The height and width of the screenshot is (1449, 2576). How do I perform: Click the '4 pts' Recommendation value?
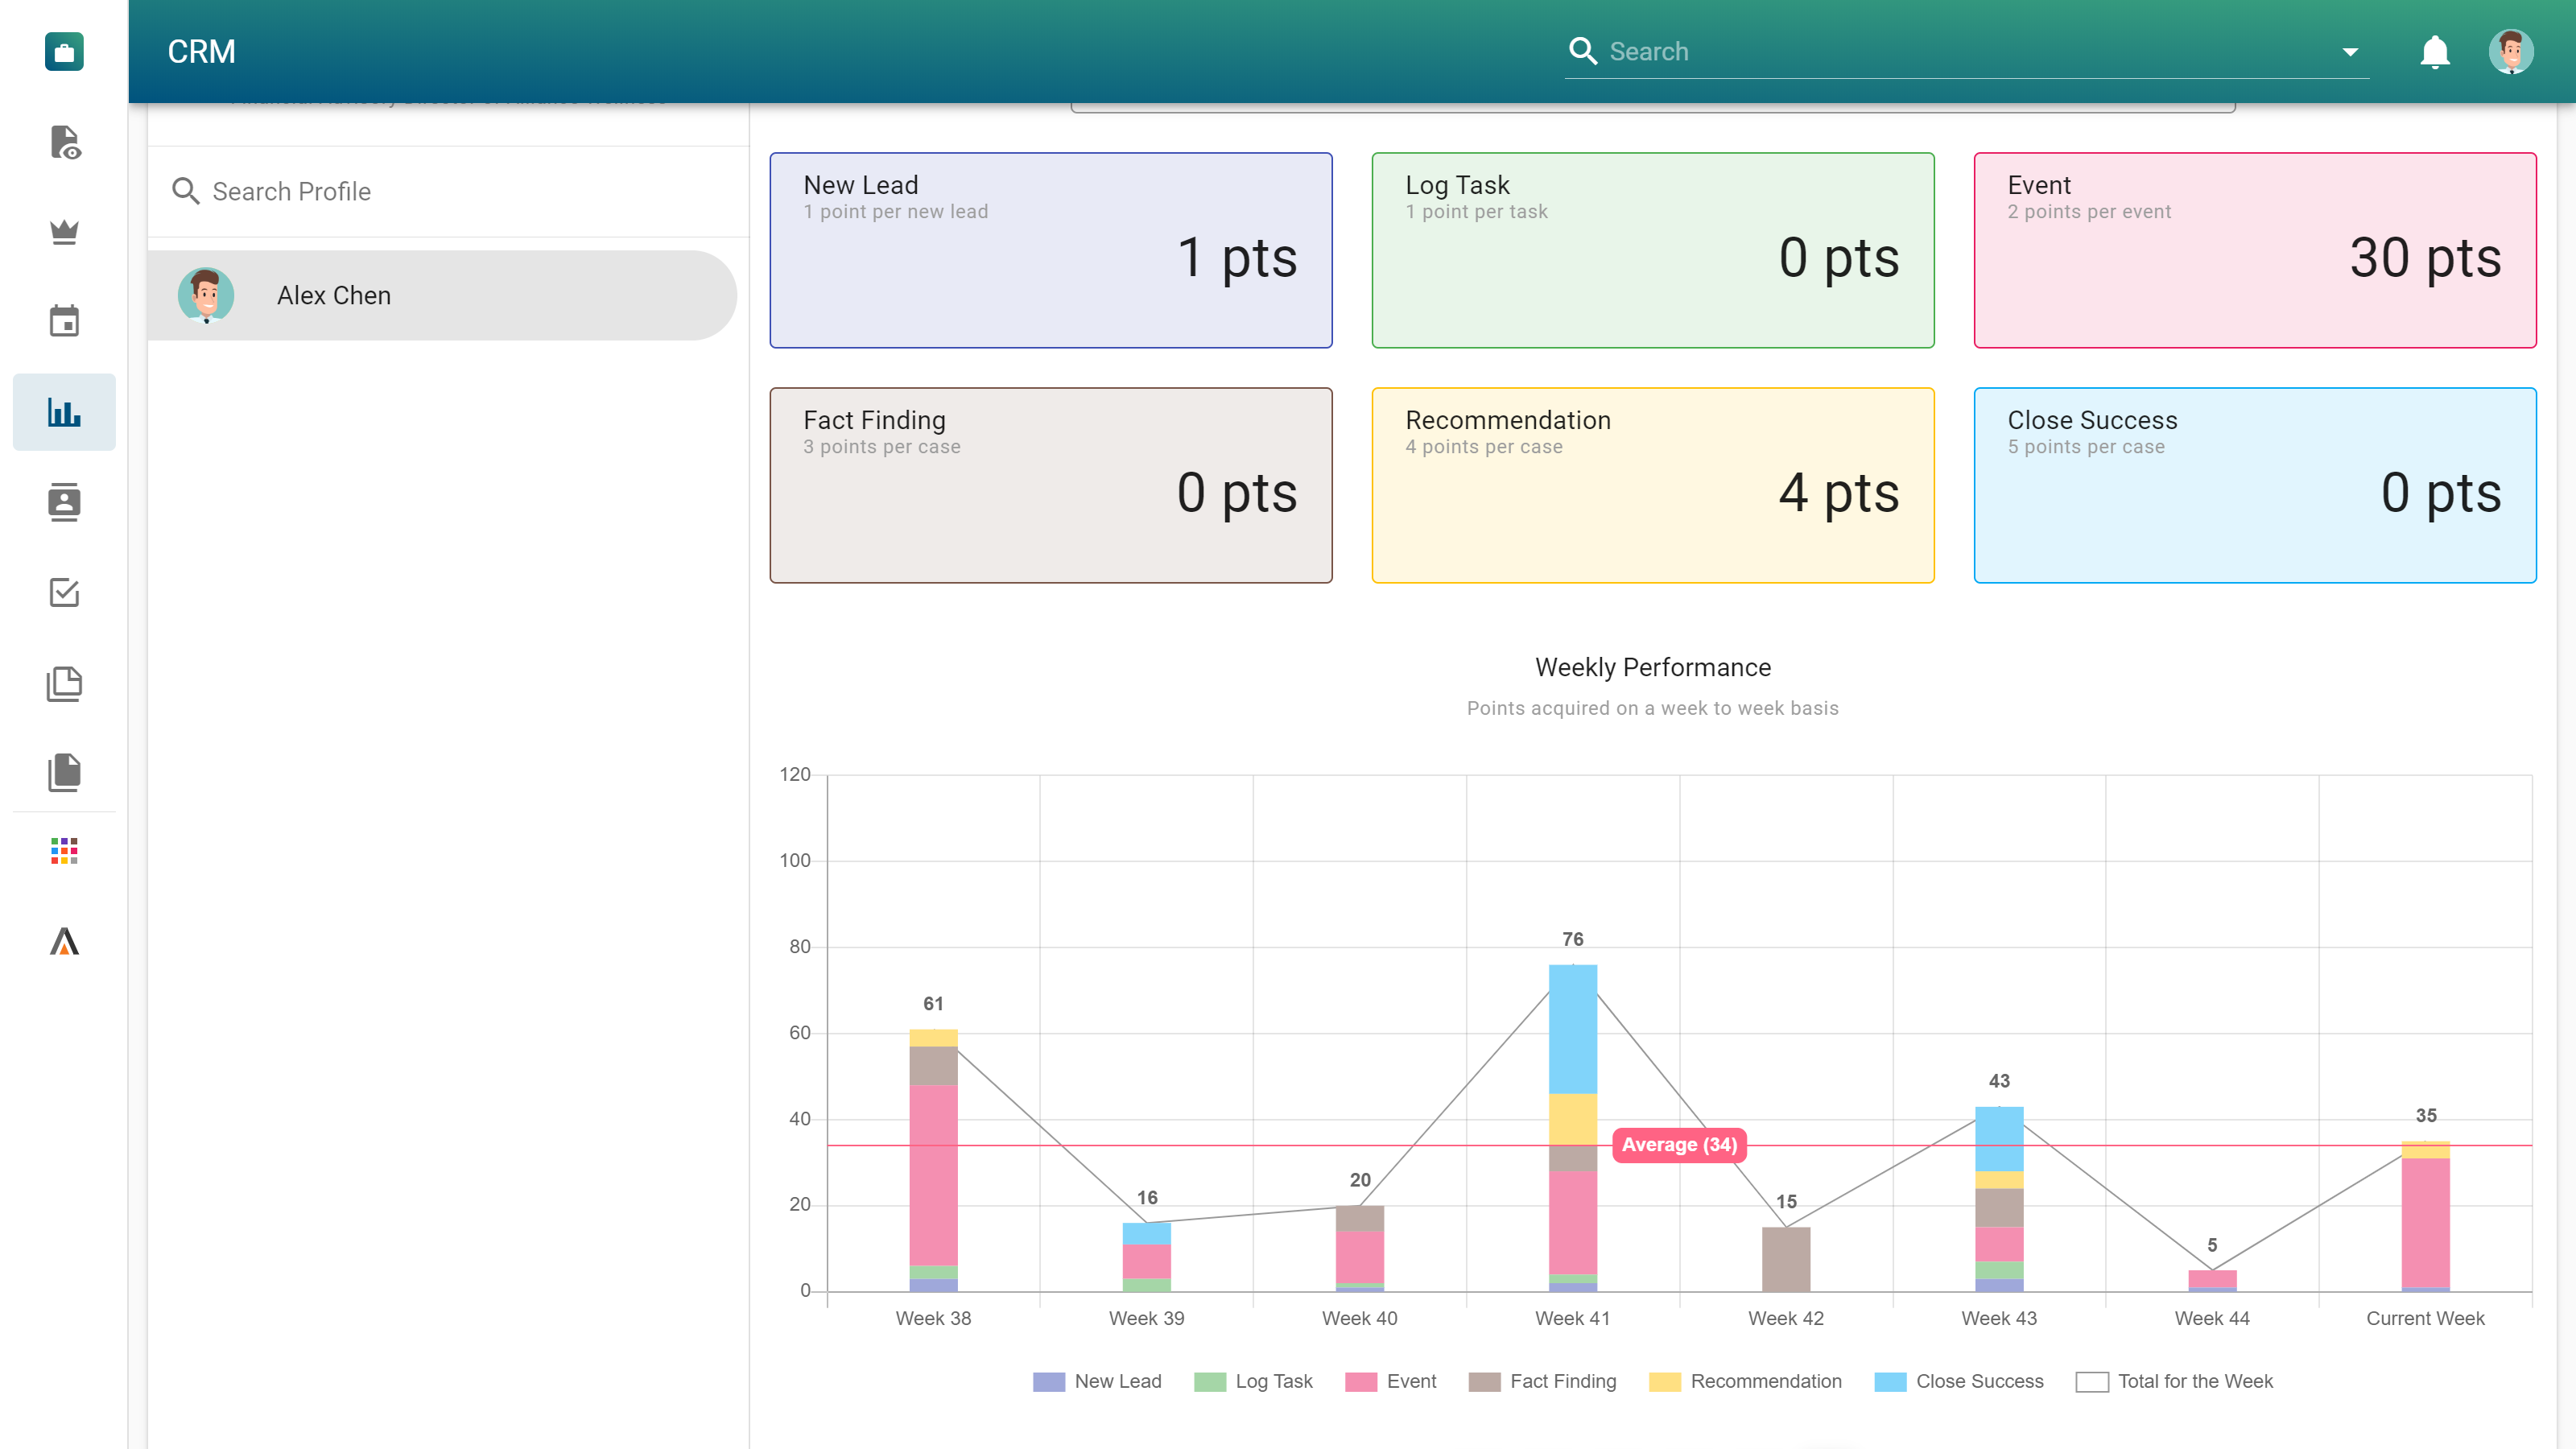click(x=1838, y=493)
